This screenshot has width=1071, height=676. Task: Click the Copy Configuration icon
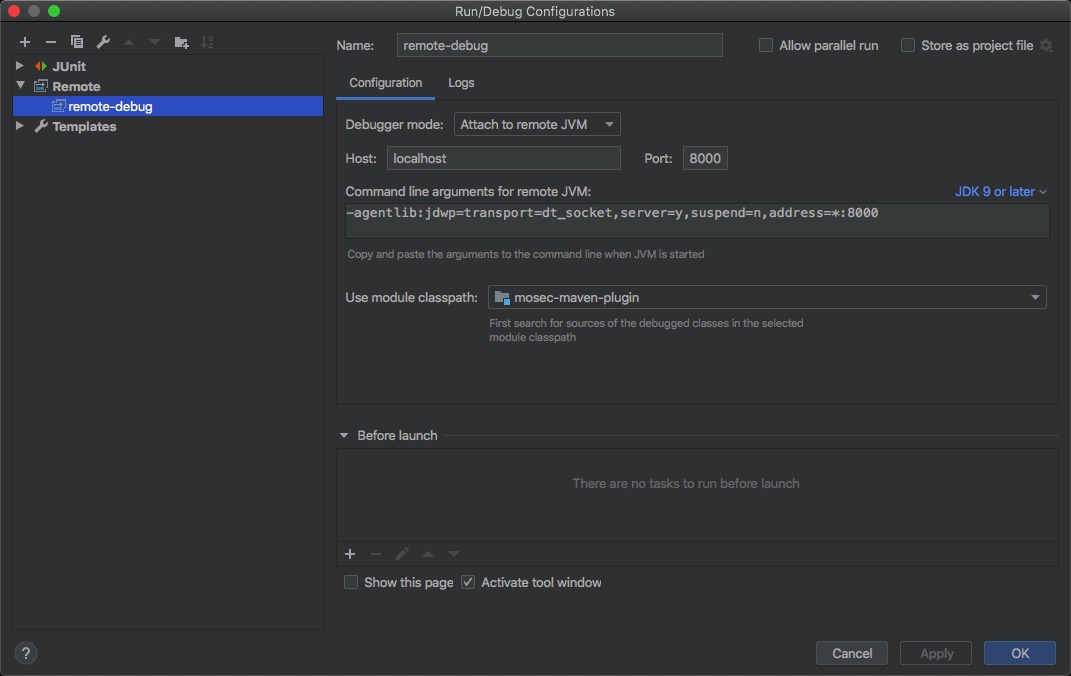click(77, 42)
